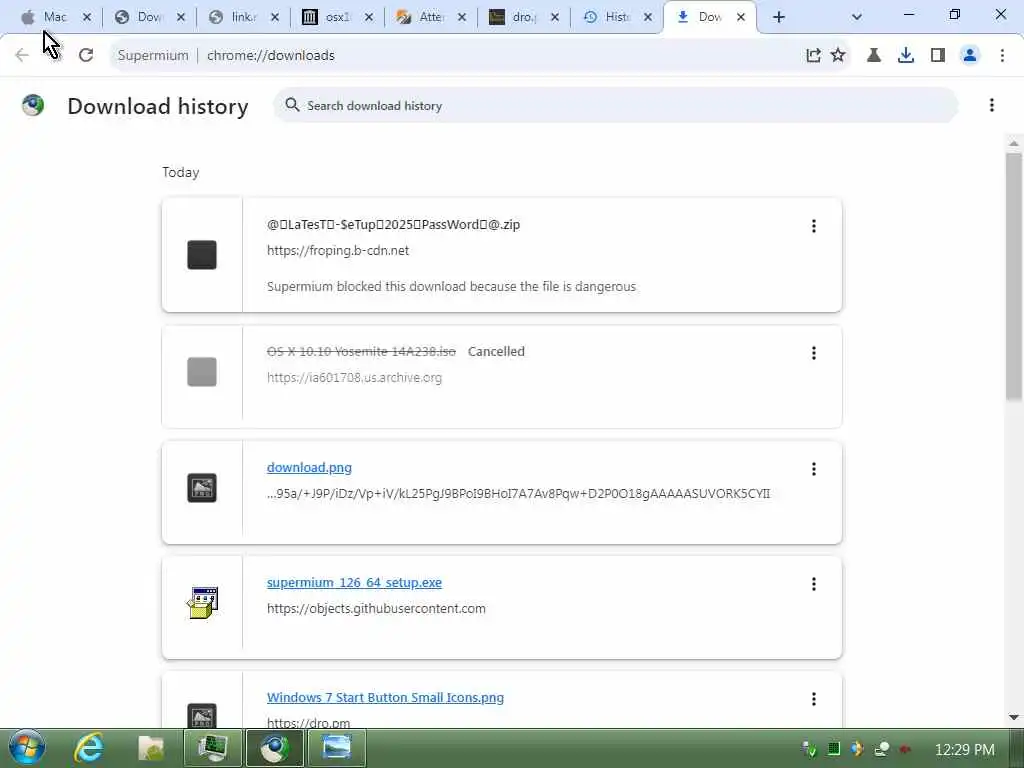Click the Supermium taskbar button

[274, 748]
